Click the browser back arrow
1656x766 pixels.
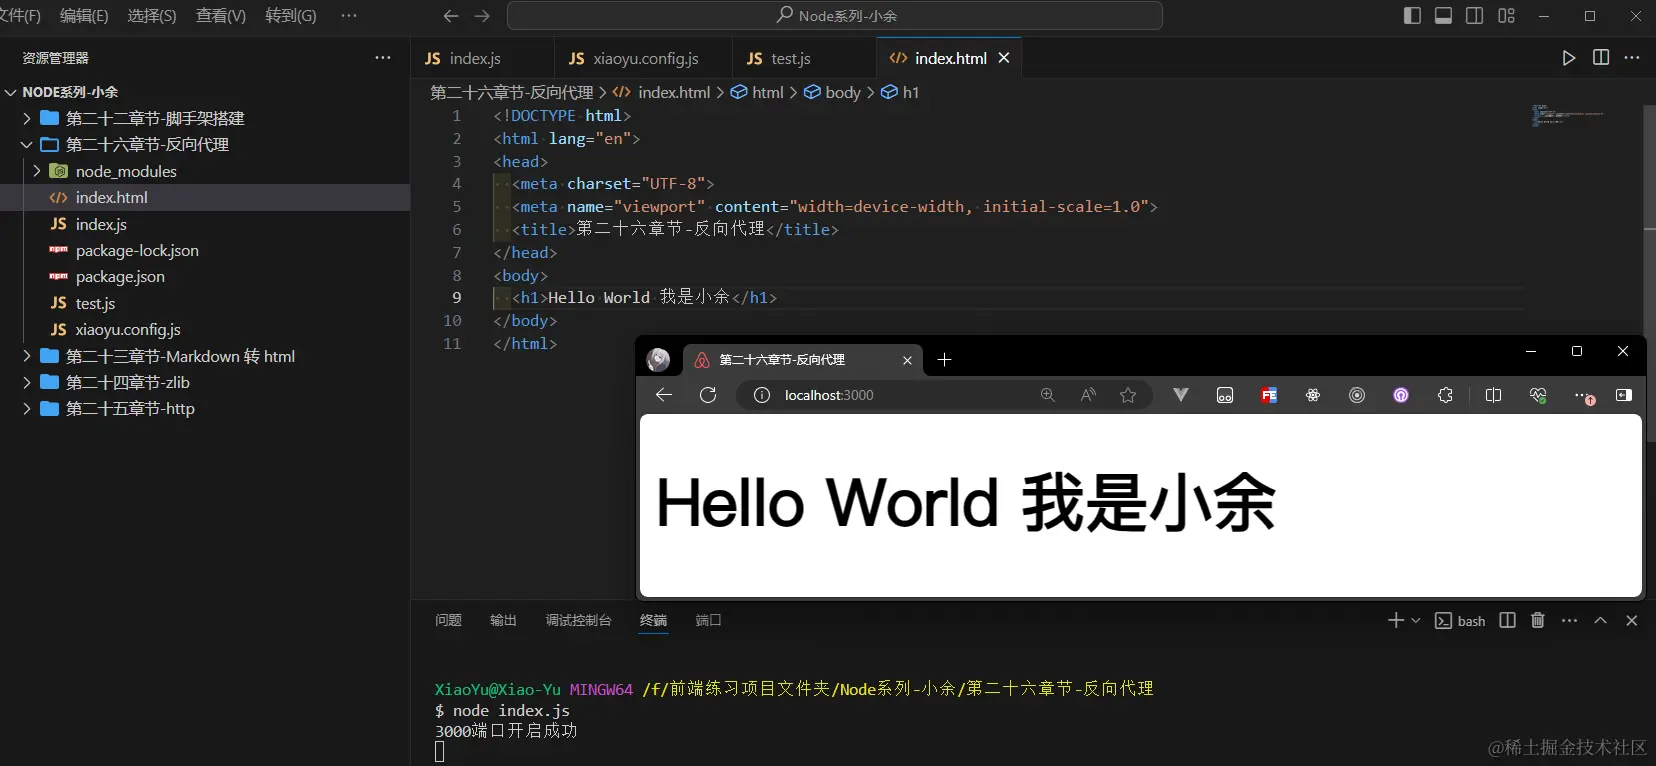(664, 395)
